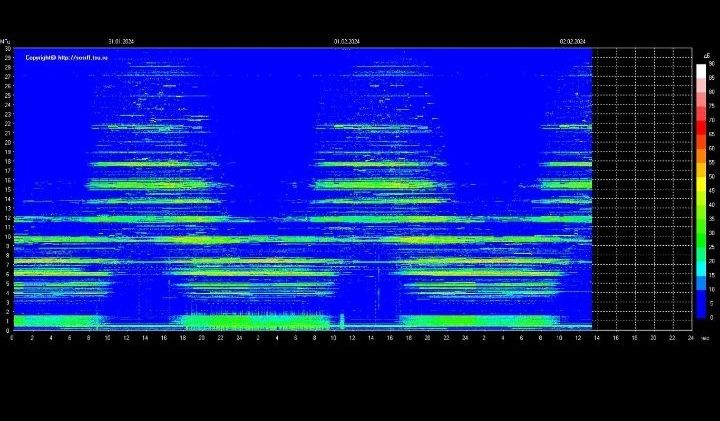Click the empty dashed grid area
720x421 pixels.
point(640,190)
